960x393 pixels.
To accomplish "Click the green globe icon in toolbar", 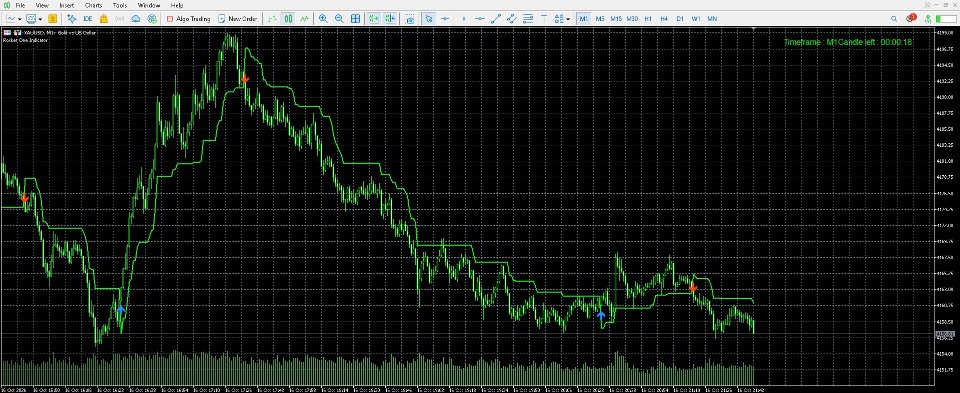I will [151, 18].
